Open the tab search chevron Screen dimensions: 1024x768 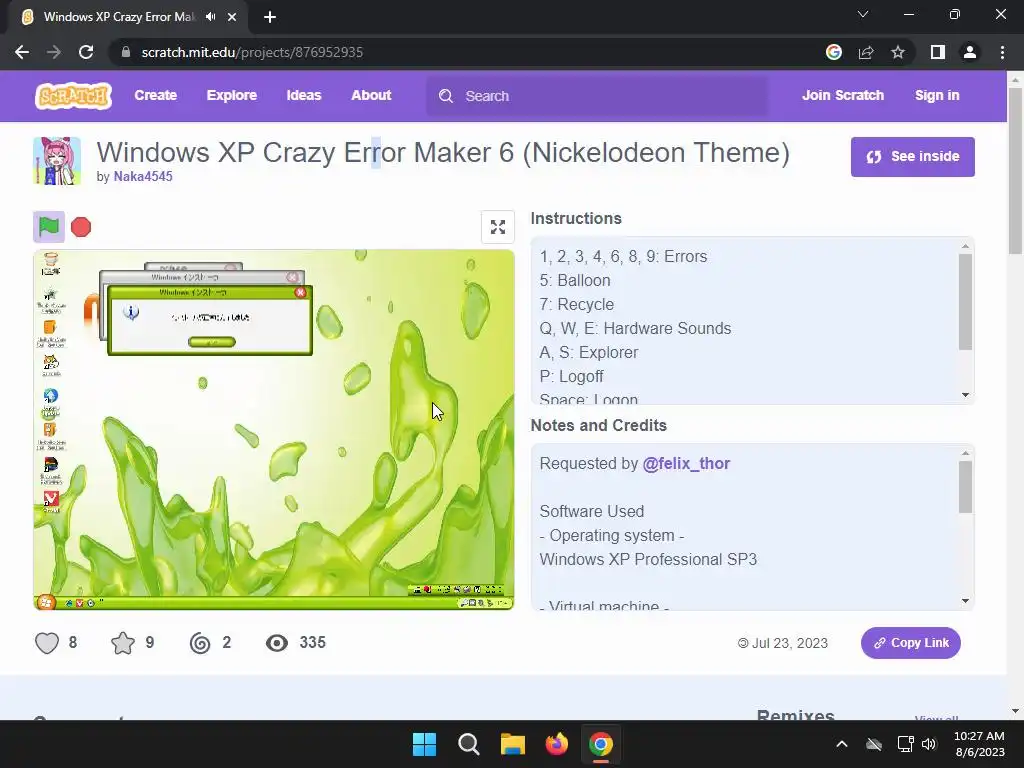863,14
